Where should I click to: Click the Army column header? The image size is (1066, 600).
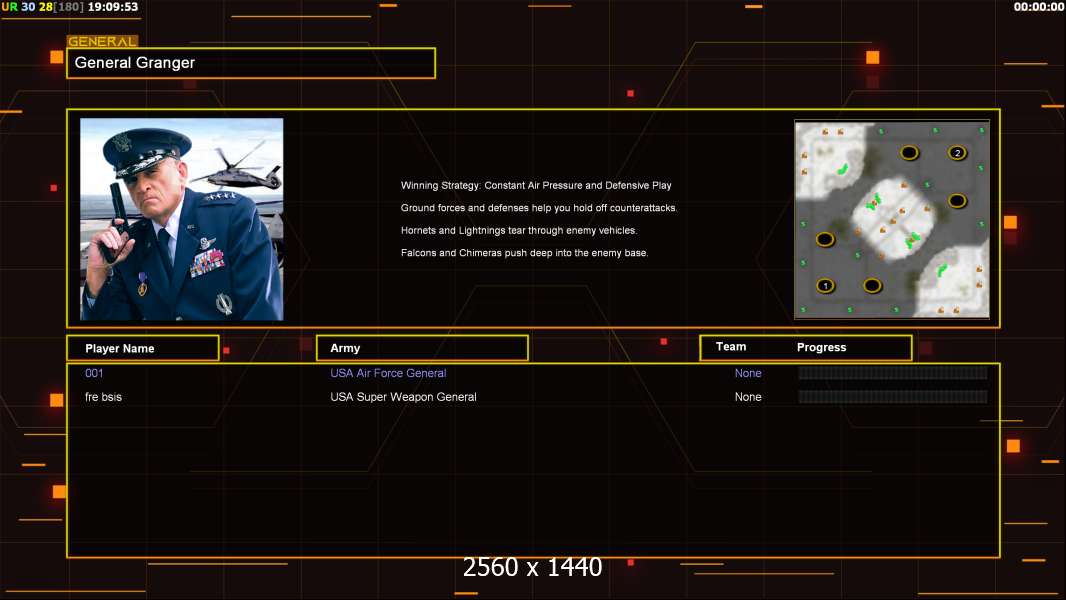422,348
